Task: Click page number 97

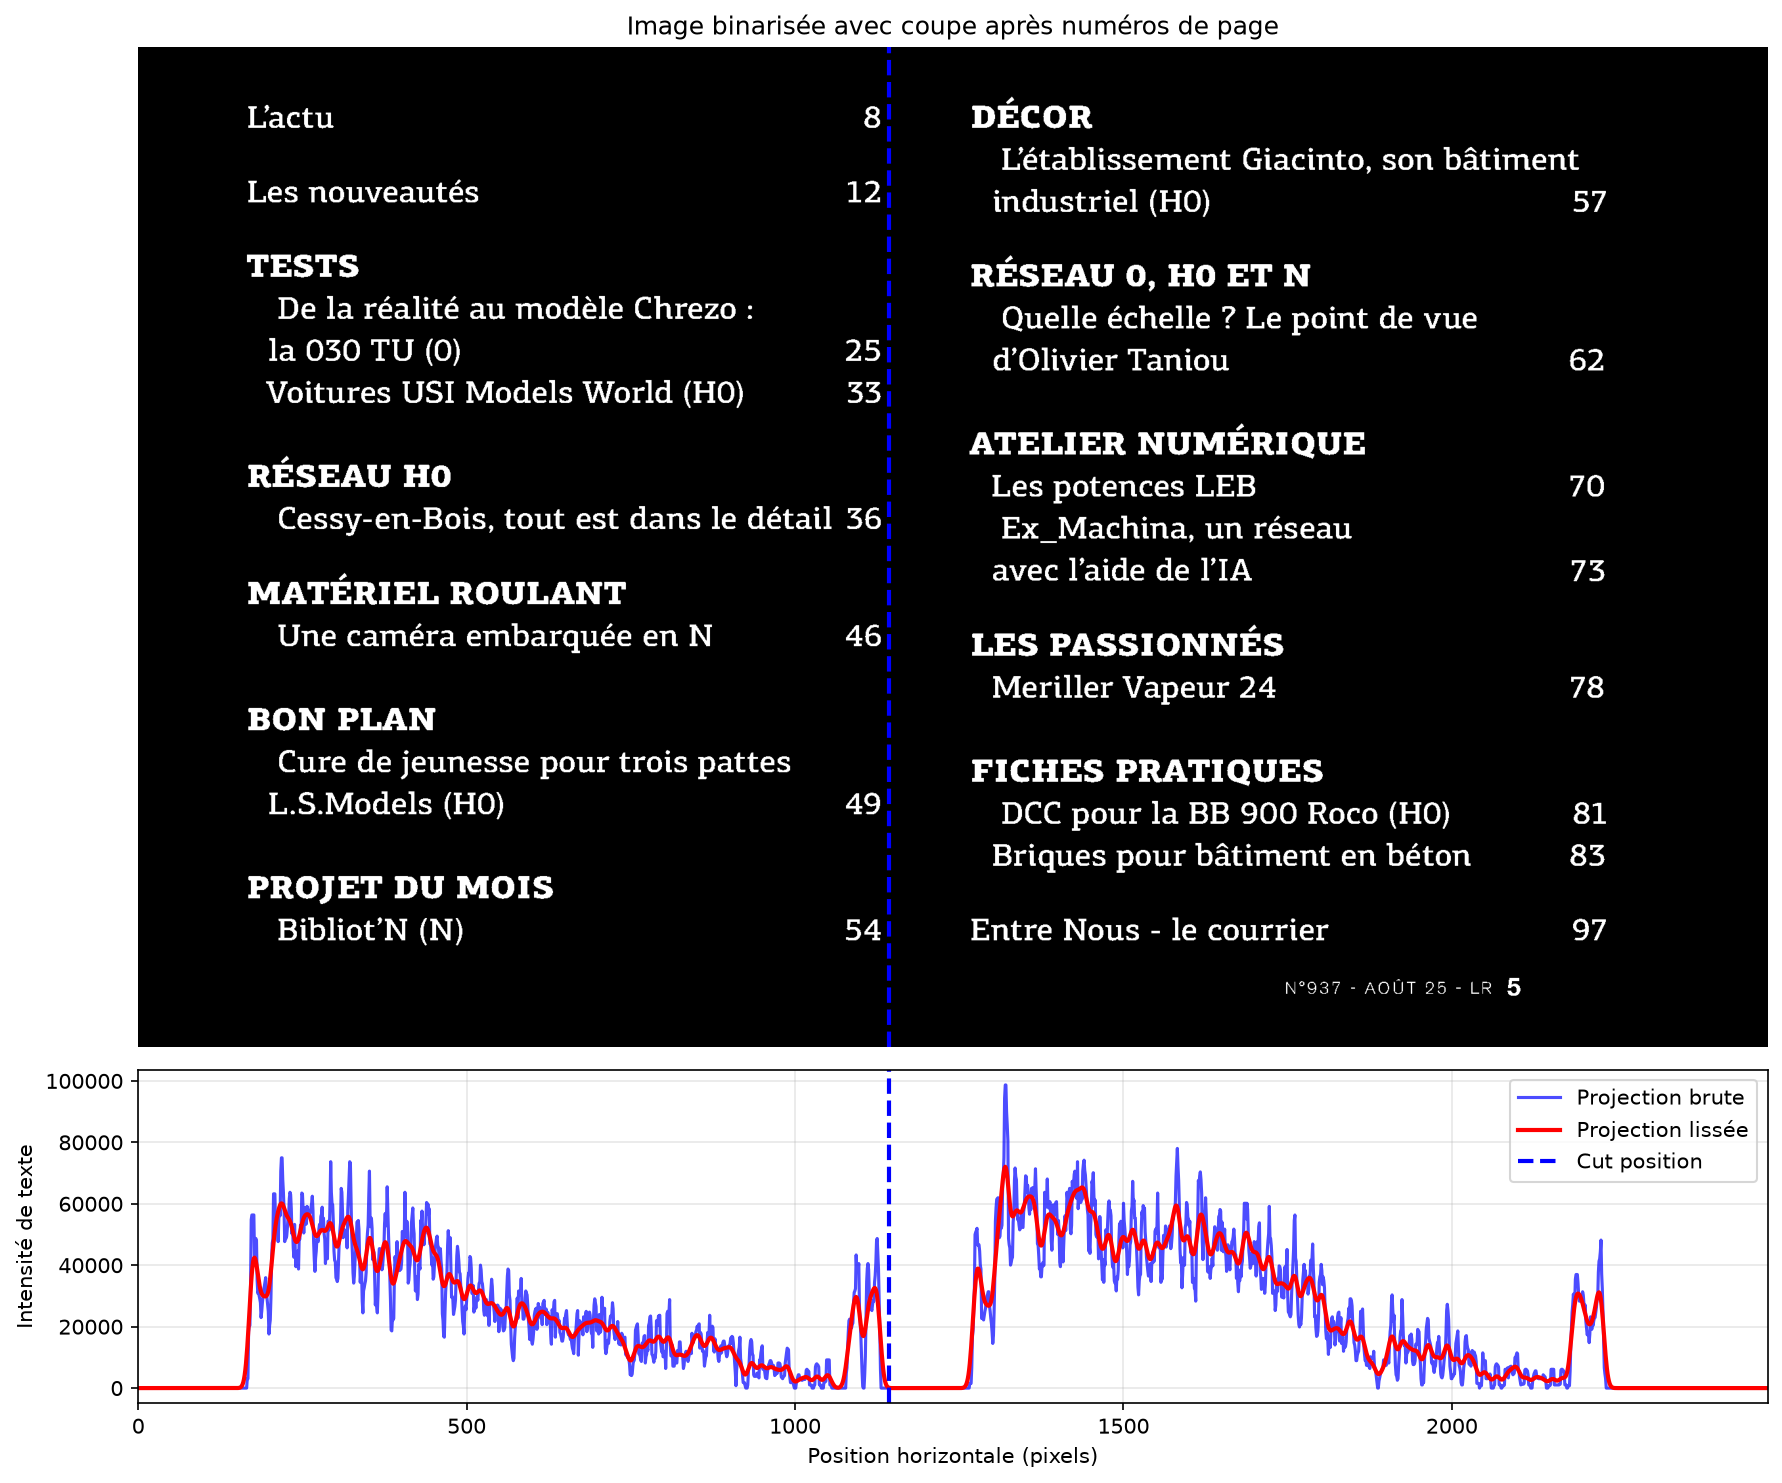Action: click(x=1589, y=930)
